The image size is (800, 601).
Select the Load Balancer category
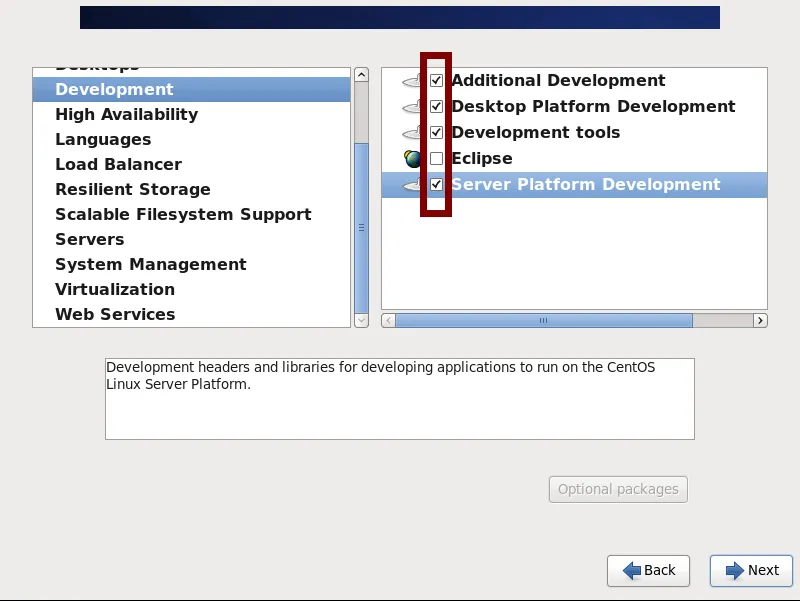pyautogui.click(x=191, y=164)
